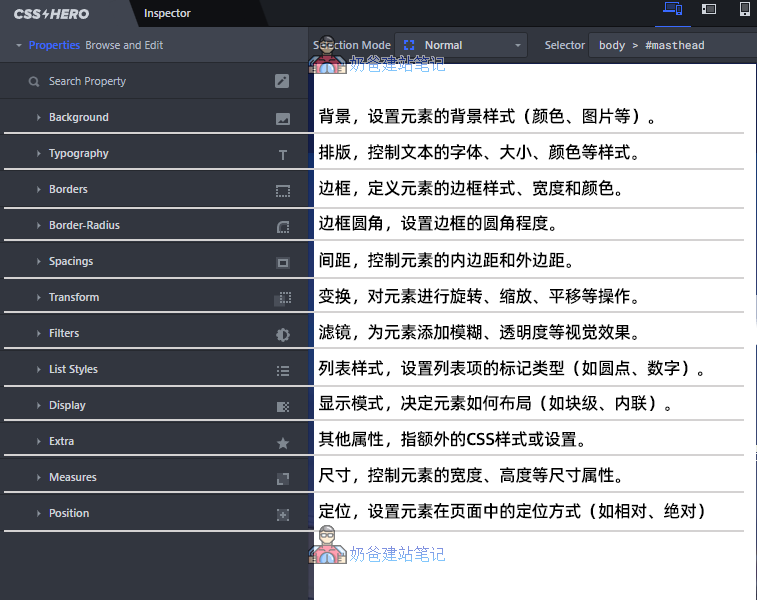Collapse the Properties panel header arrow
Viewport: 757px width, 600px height.
(19, 45)
